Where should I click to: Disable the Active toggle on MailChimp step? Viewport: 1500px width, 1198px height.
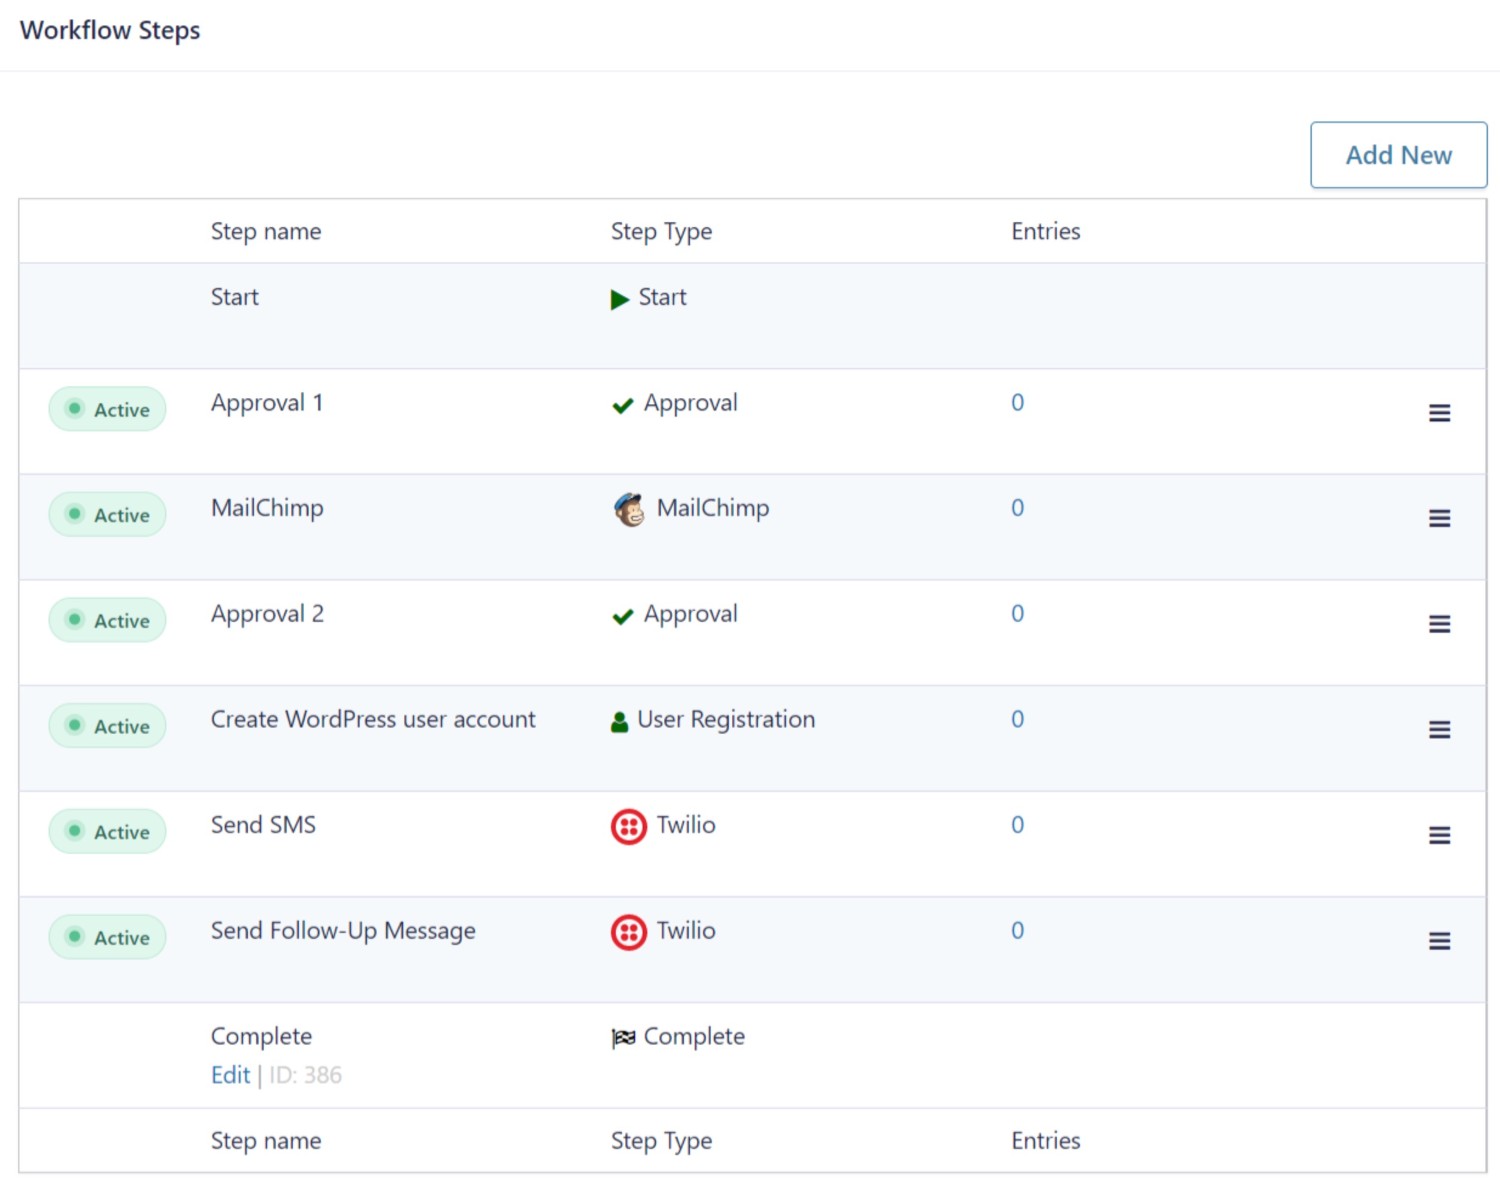pos(107,515)
